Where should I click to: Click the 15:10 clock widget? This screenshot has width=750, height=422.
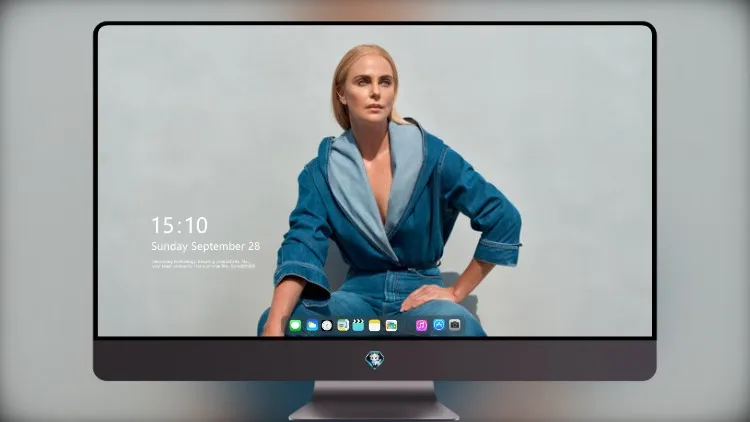pyautogui.click(x=179, y=225)
